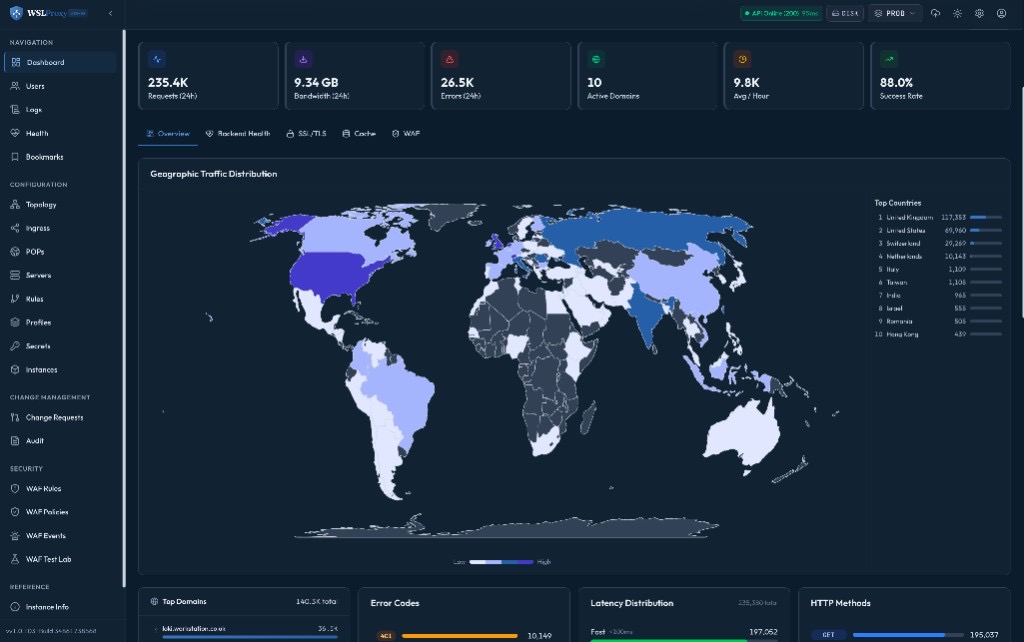Image resolution: width=1024 pixels, height=642 pixels.
Task: Open Bookmarks in the sidebar
Action: [60, 156]
